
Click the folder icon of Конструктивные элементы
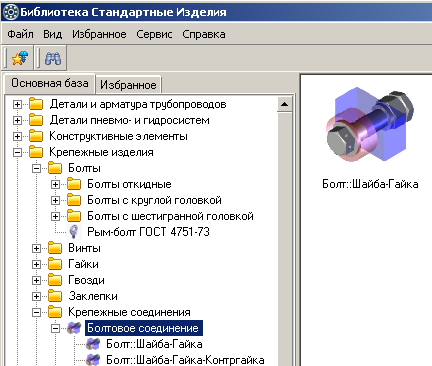[36, 136]
